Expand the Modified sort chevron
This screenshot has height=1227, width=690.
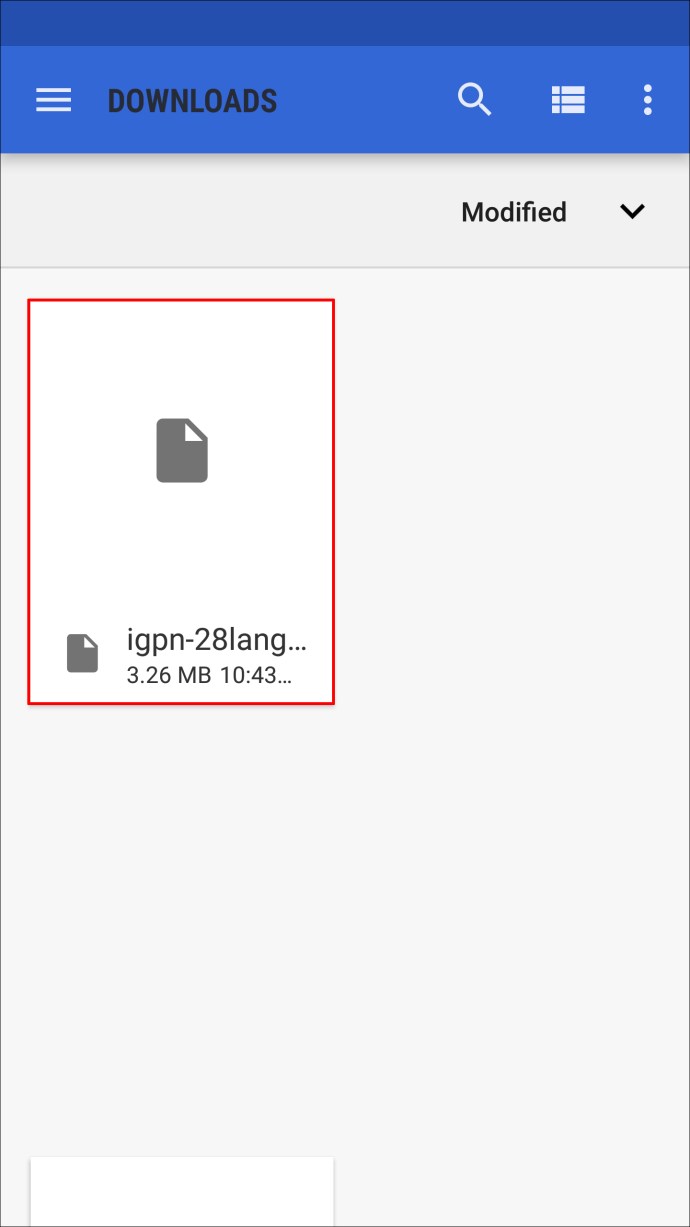632,211
